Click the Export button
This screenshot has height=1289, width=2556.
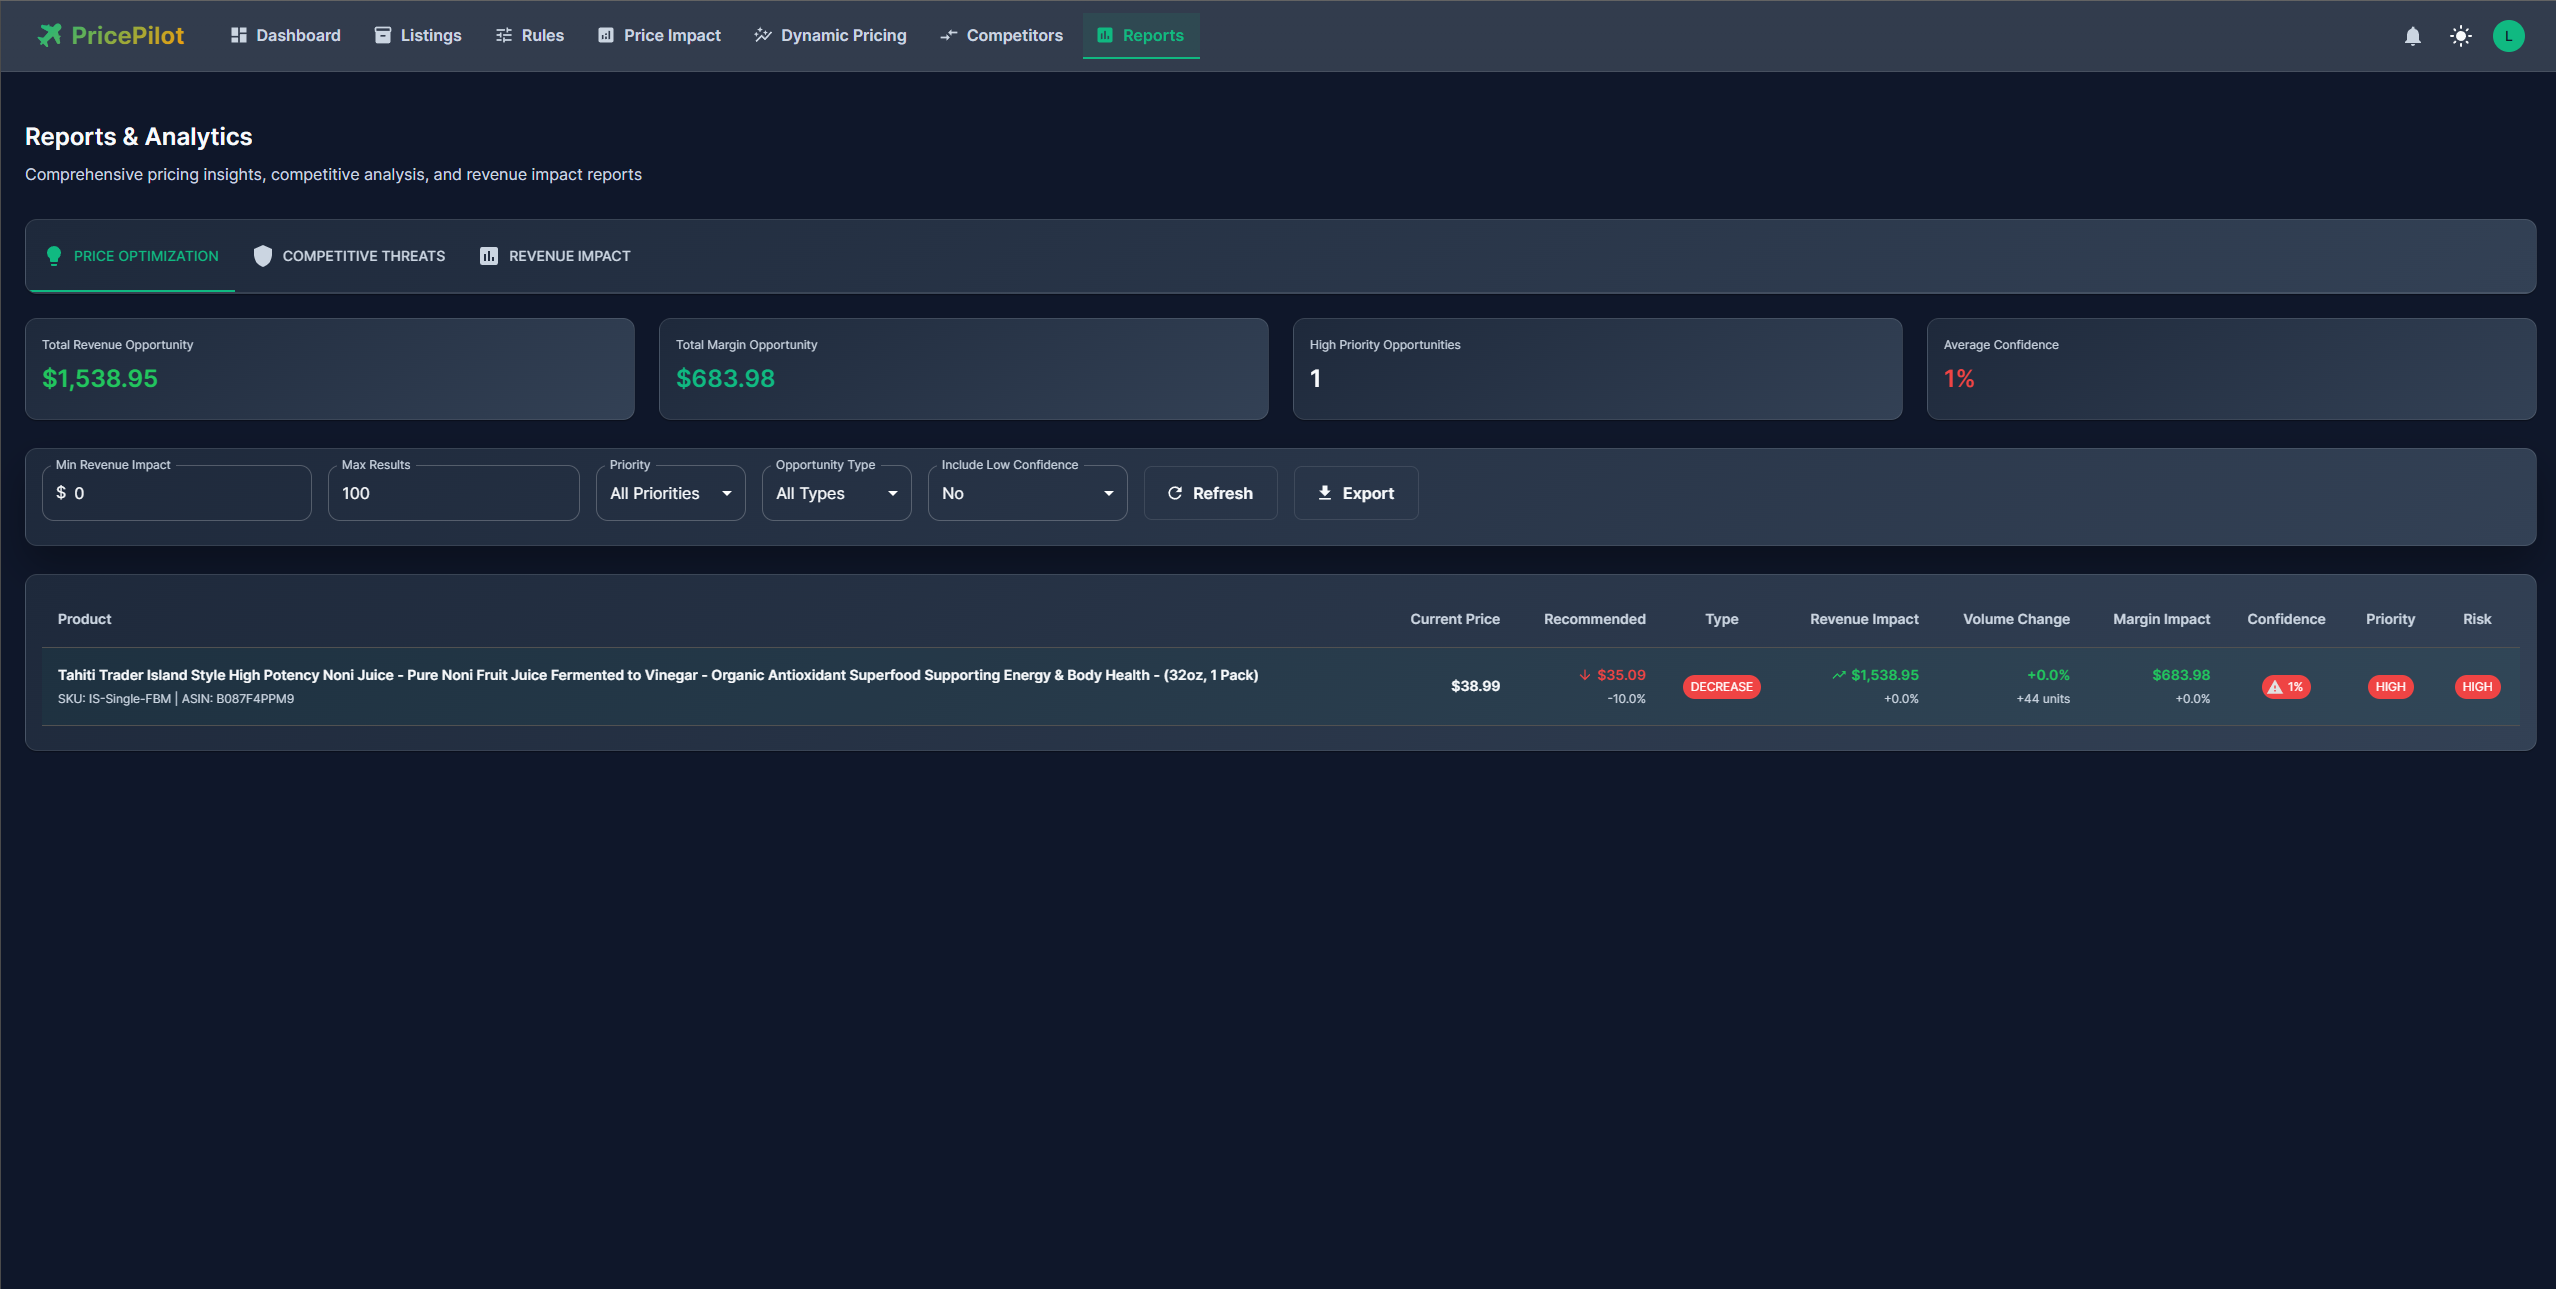pos(1355,493)
